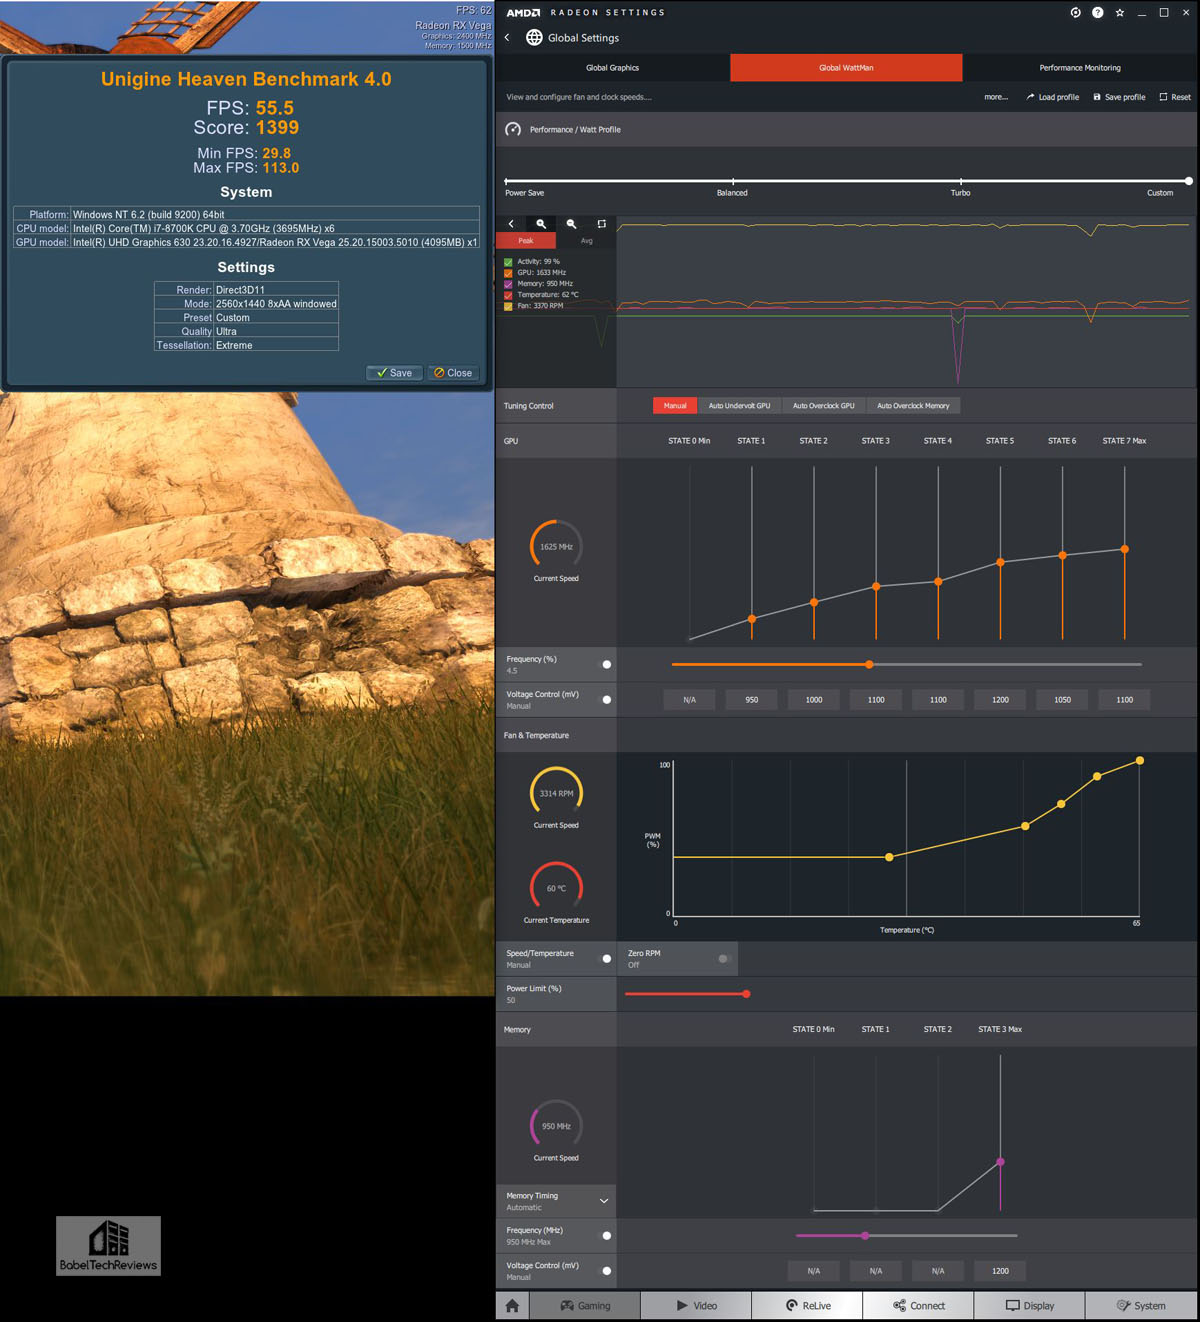Toggle the Memory Voltage Control switch

tap(603, 1270)
